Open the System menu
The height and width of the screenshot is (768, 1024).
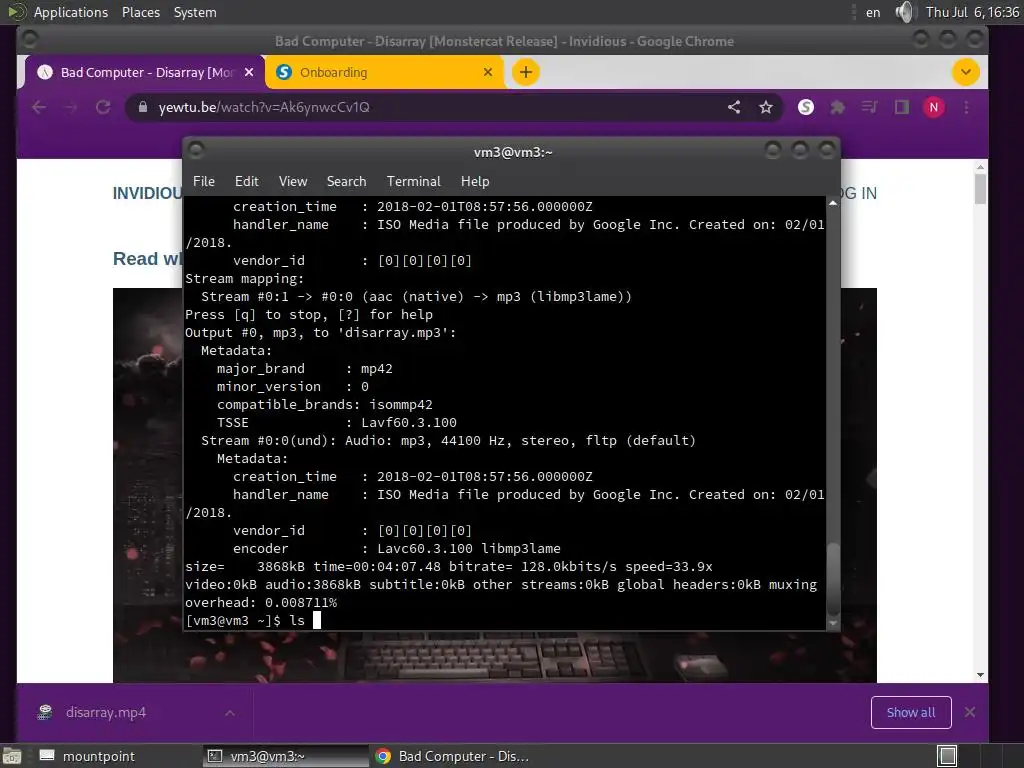click(195, 12)
